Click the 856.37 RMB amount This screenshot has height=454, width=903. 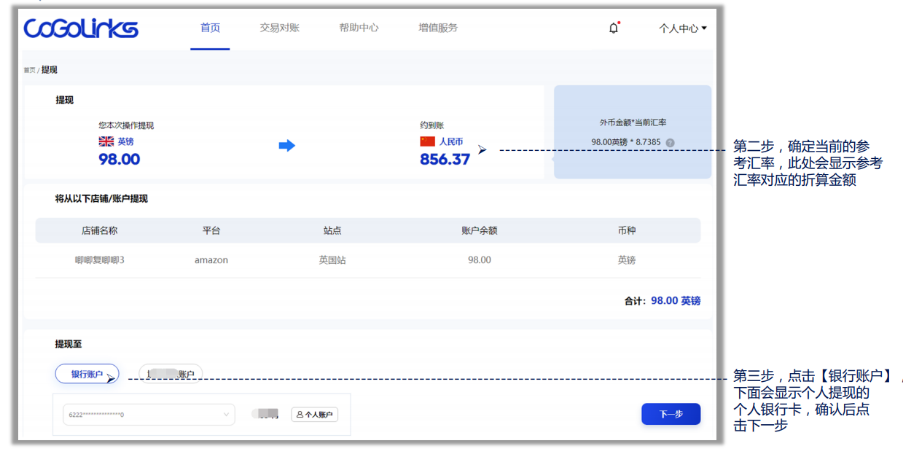pos(445,160)
